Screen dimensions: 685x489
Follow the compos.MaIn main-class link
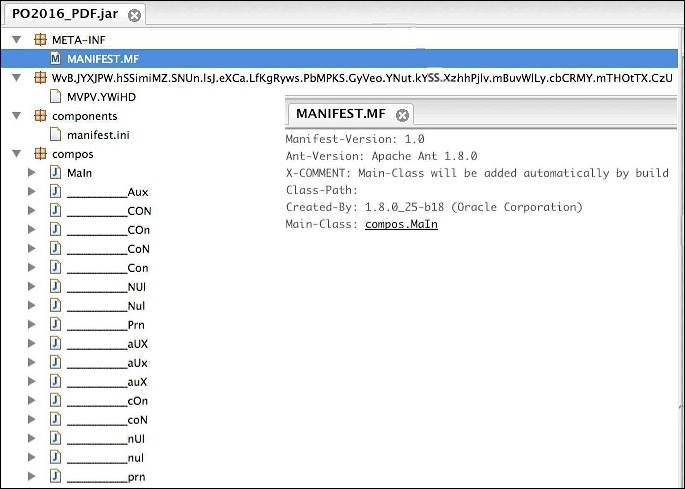(x=401, y=224)
